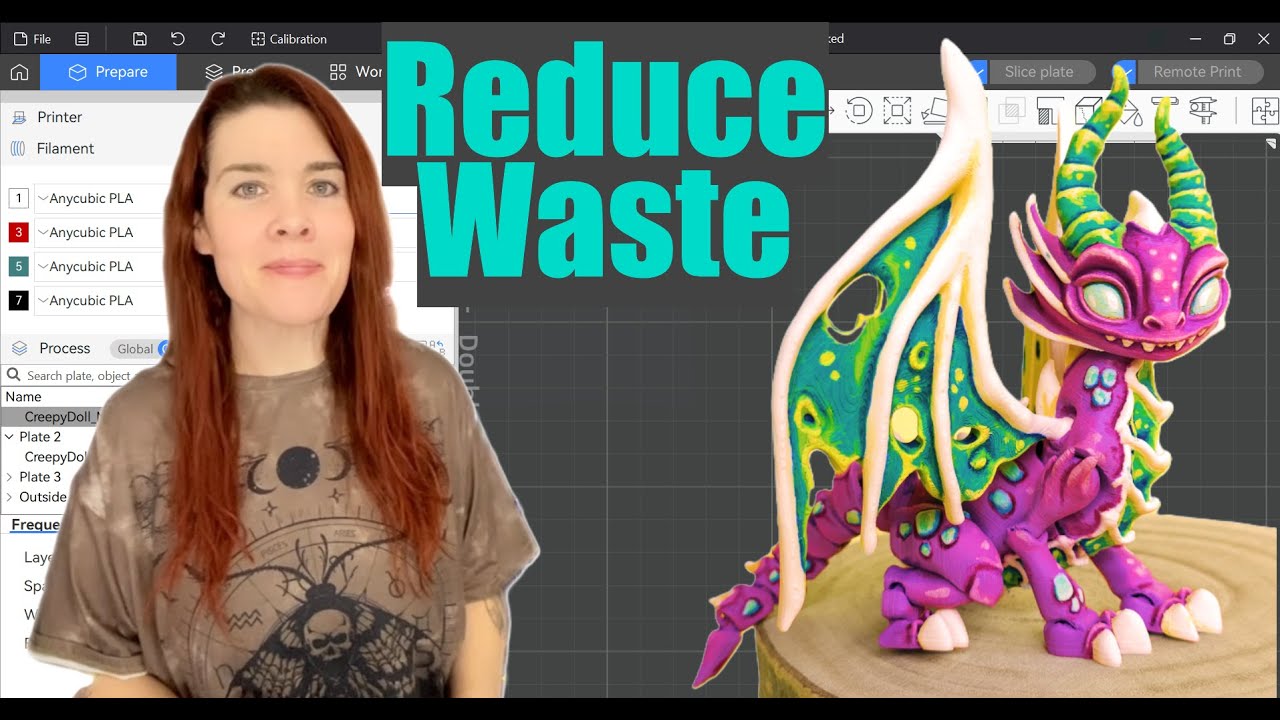
Task: Open filament 3 Anycubic PLA dropdown
Action: (x=98, y=232)
